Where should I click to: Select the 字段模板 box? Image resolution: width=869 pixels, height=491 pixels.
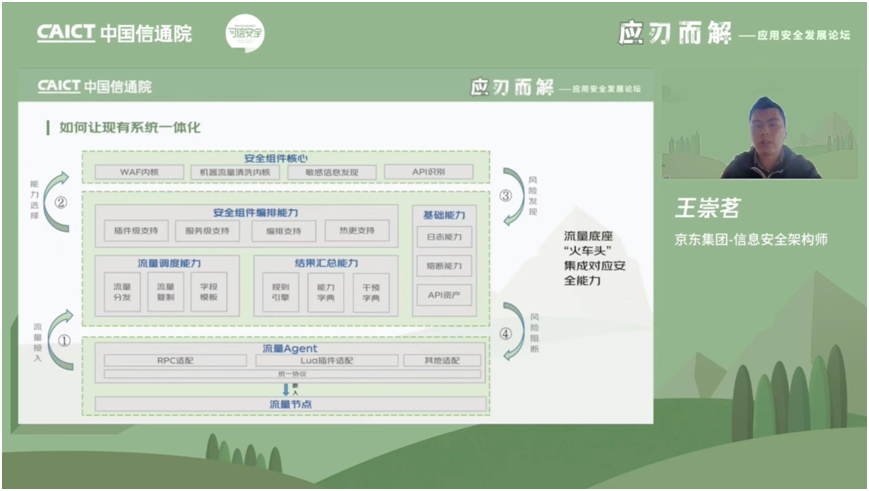click(209, 292)
